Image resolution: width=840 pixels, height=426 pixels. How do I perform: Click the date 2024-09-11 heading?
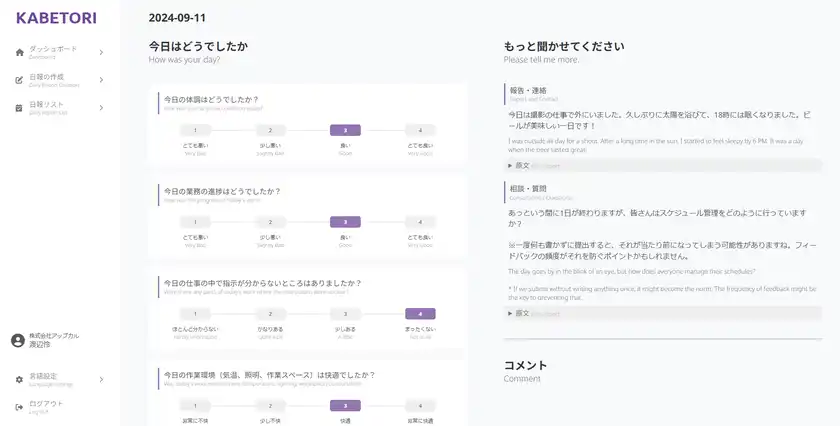pyautogui.click(x=177, y=18)
